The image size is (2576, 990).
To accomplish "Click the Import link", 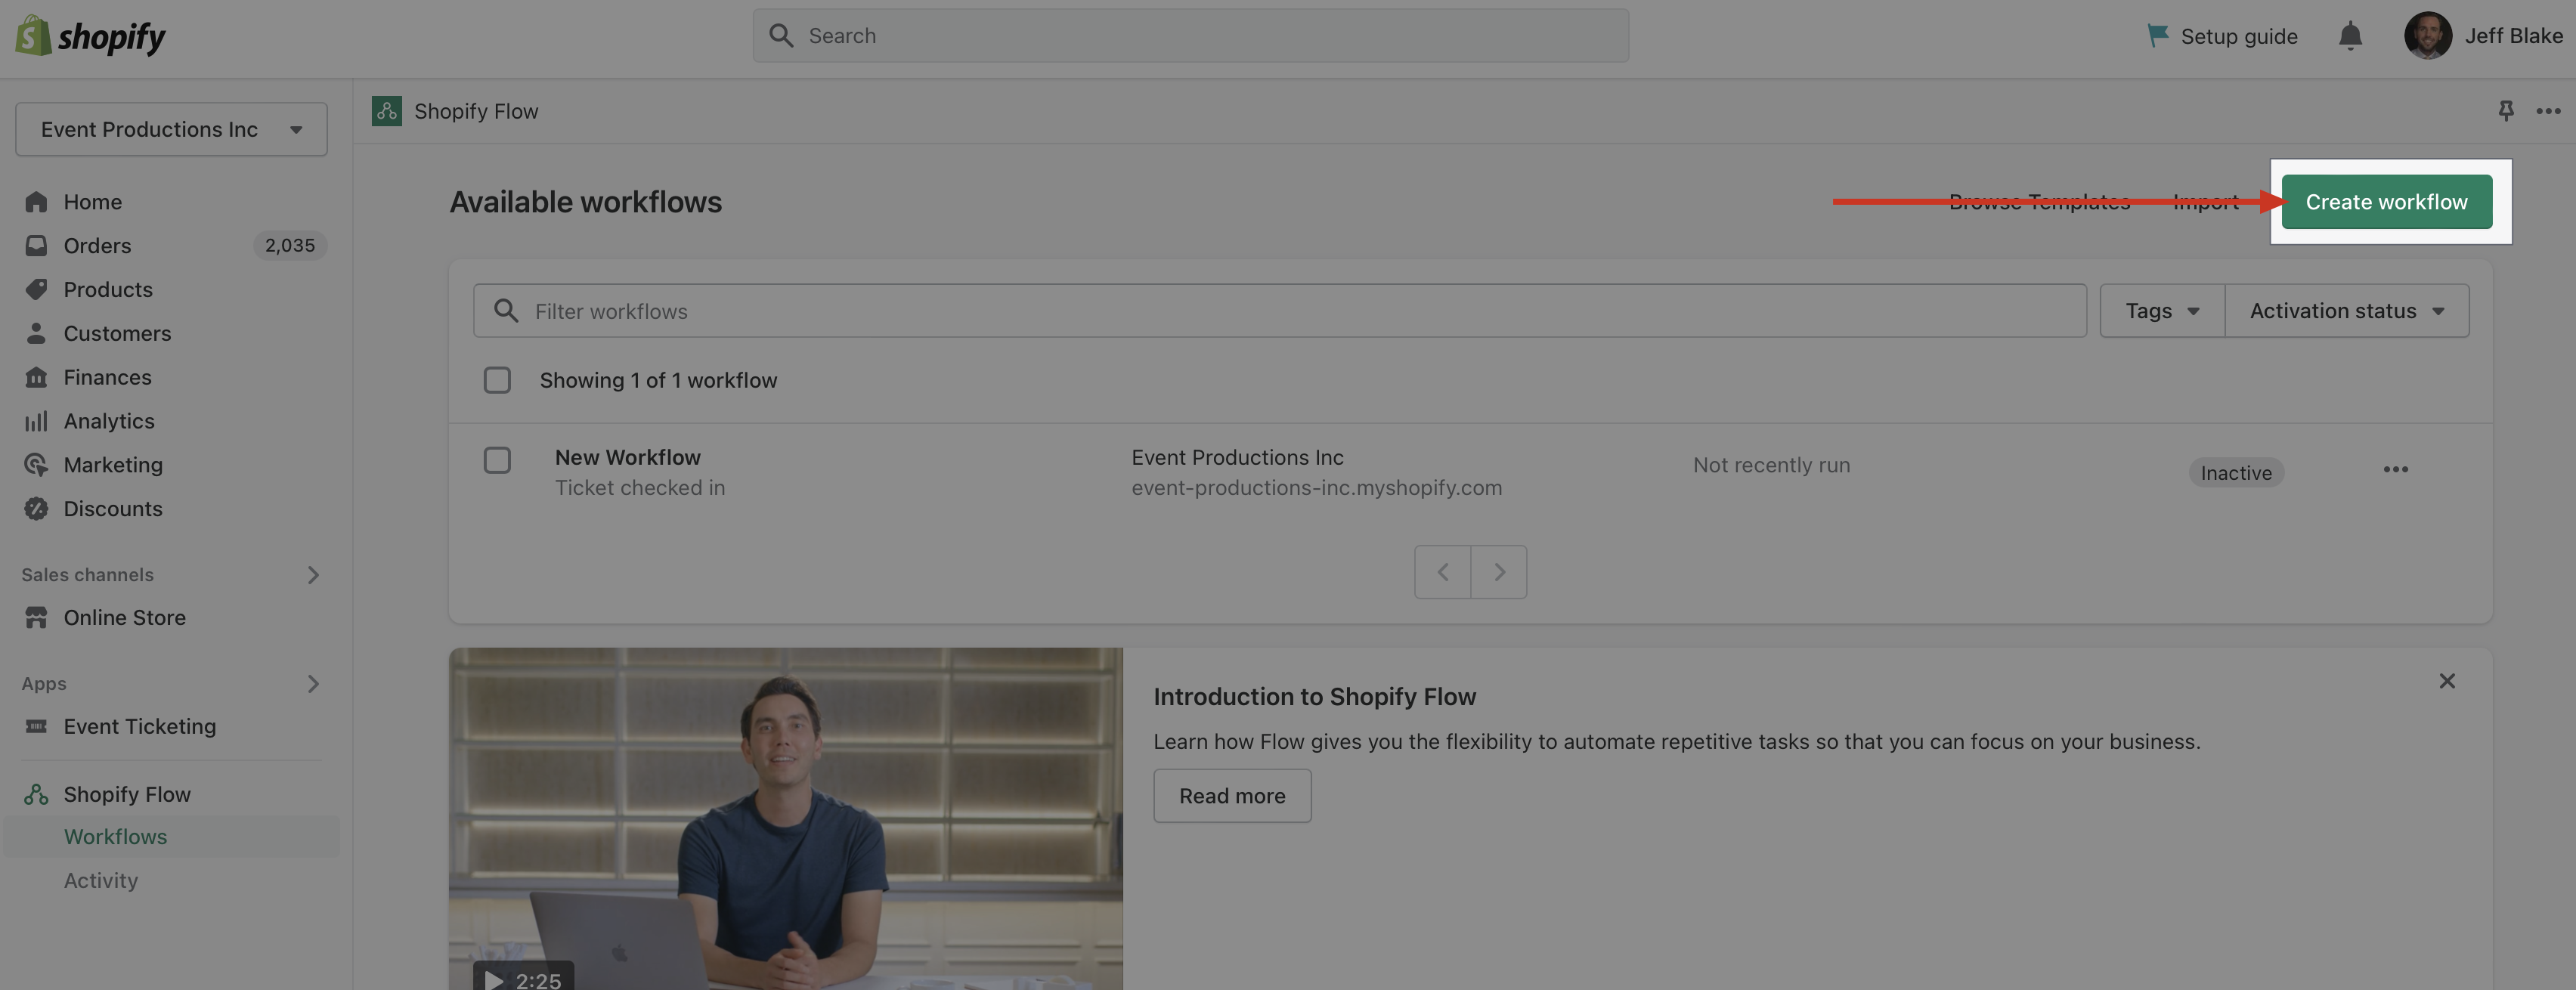I will tap(2205, 202).
